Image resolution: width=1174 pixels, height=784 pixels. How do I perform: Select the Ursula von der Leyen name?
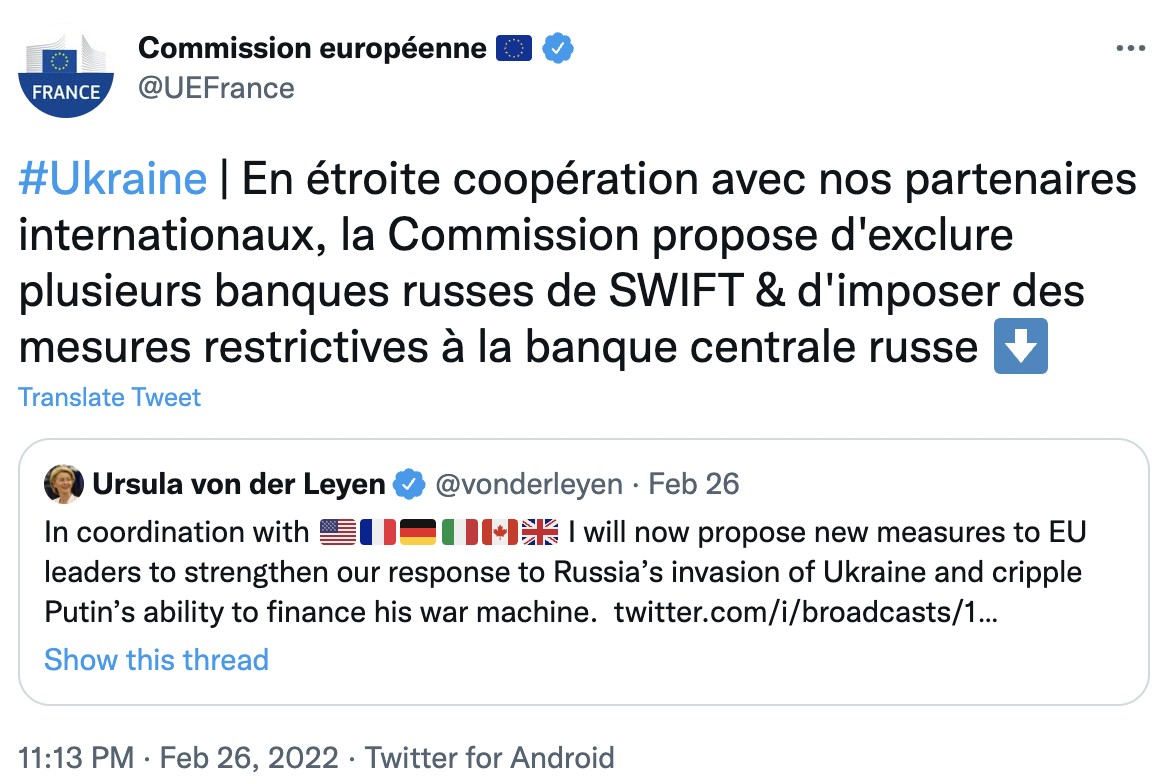(238, 485)
